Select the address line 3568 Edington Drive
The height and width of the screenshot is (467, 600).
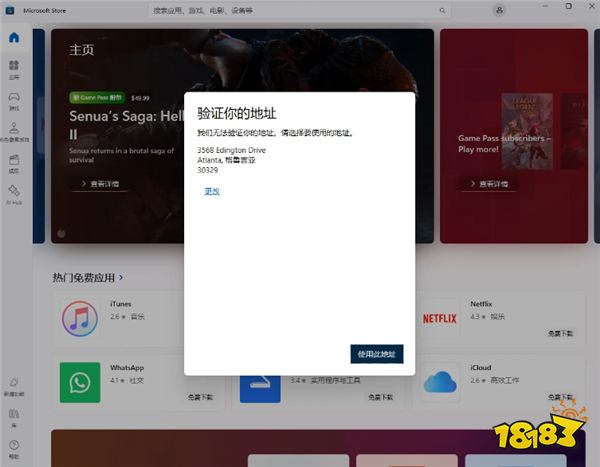click(232, 150)
